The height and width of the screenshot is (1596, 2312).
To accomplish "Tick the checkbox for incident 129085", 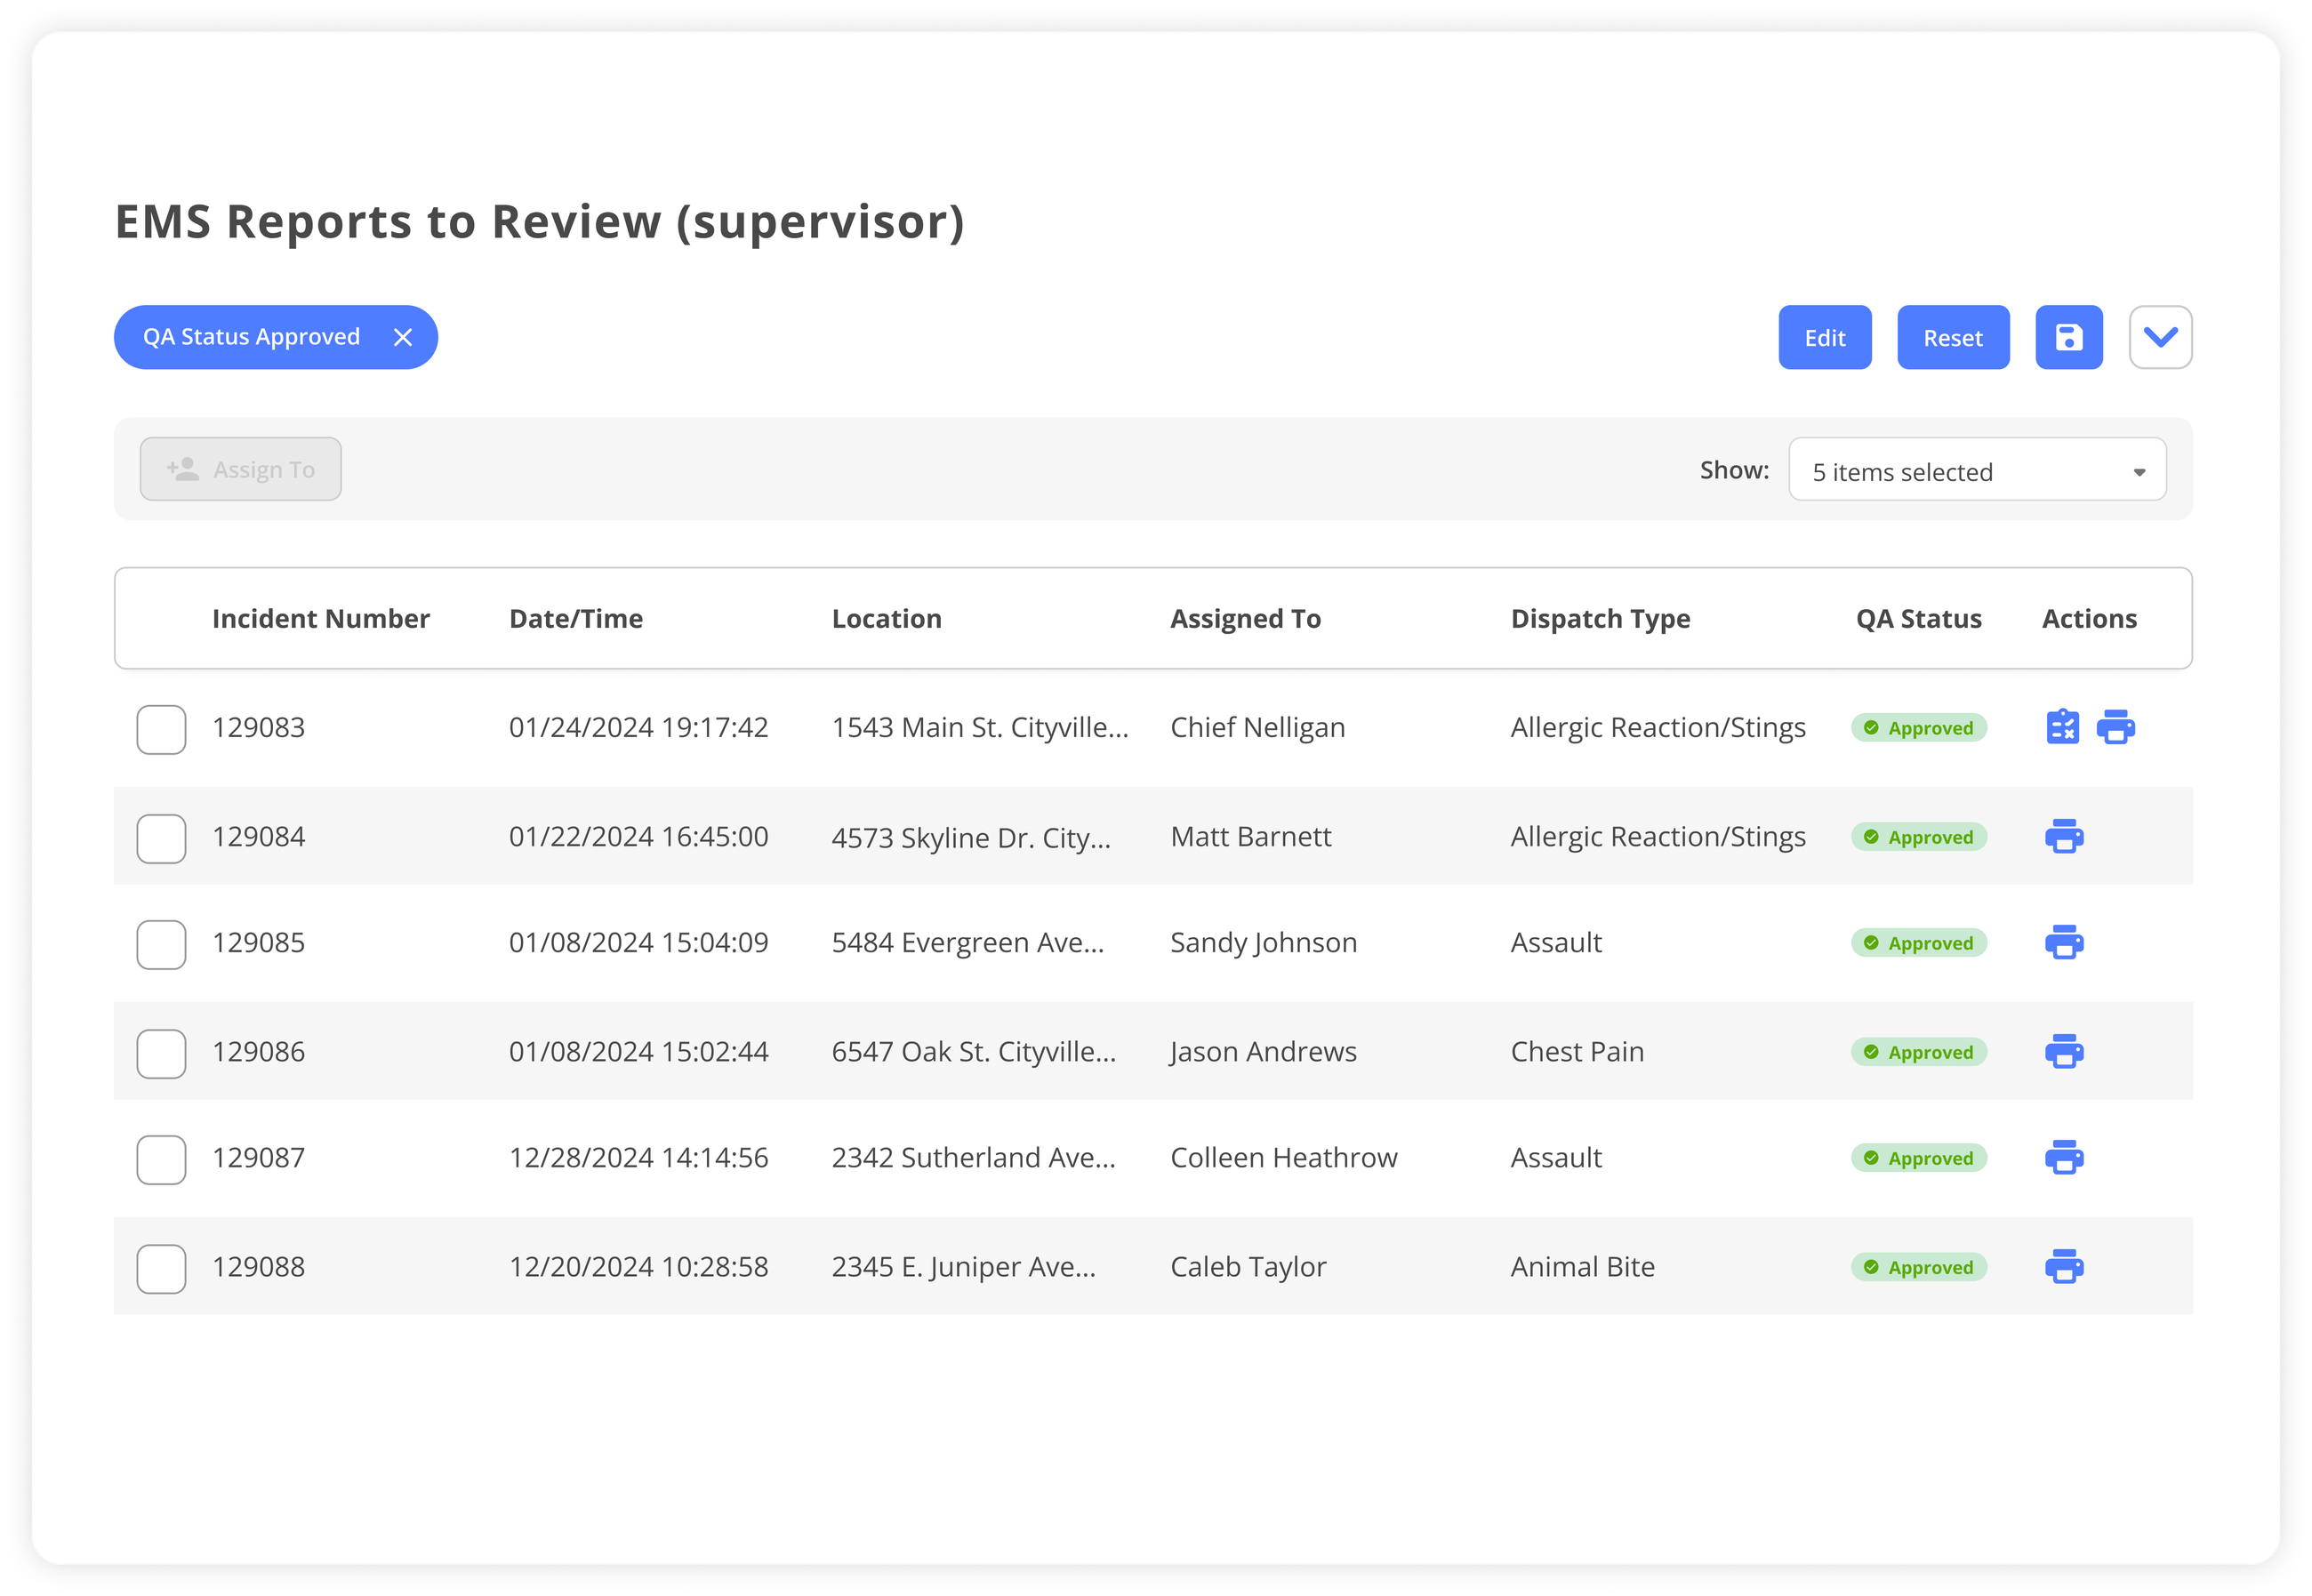I will [161, 944].
